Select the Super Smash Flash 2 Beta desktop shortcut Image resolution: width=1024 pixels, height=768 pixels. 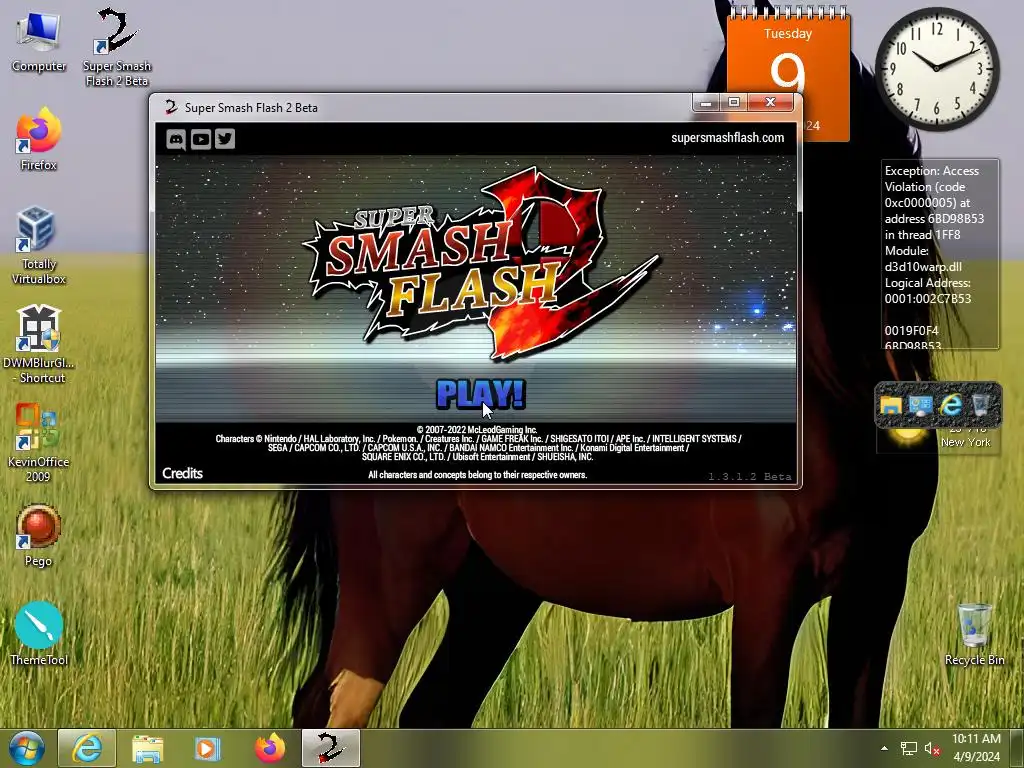pos(117,47)
